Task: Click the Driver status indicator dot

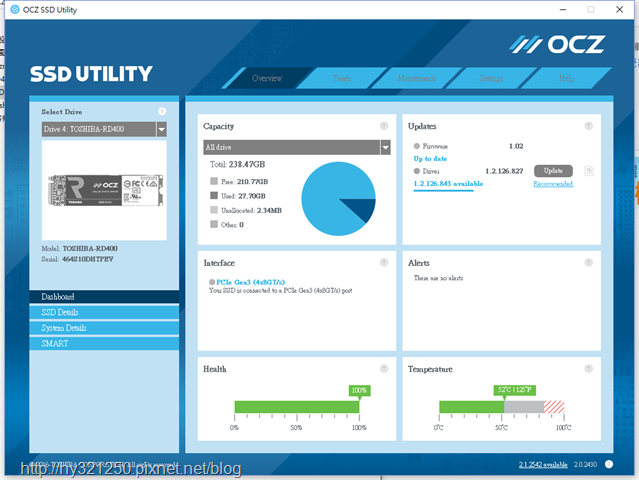Action: tap(416, 171)
